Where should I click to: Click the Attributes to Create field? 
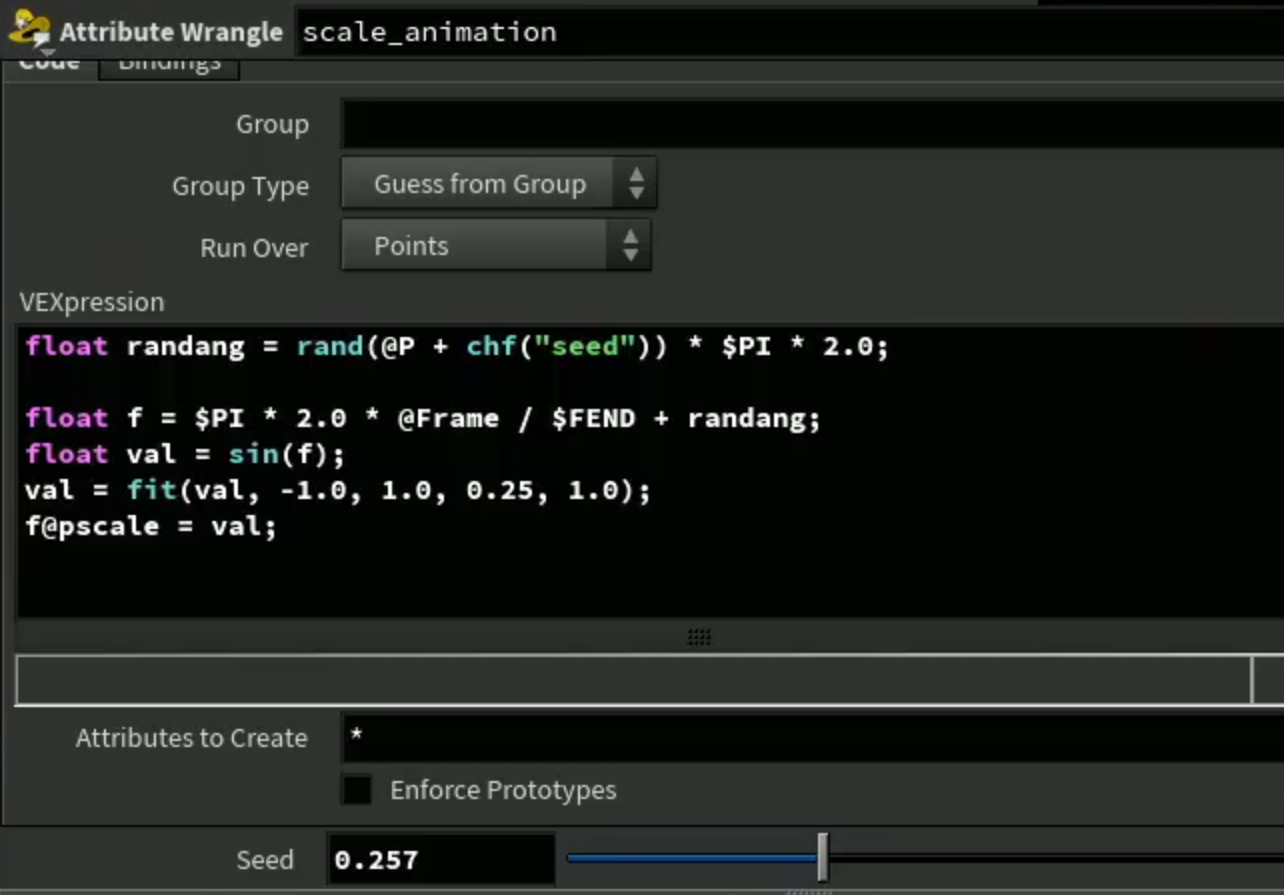click(813, 738)
